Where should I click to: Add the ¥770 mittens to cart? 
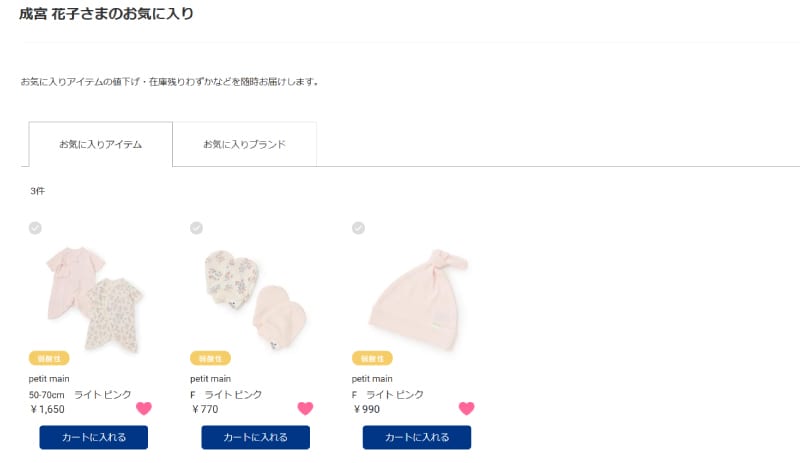[x=256, y=437]
